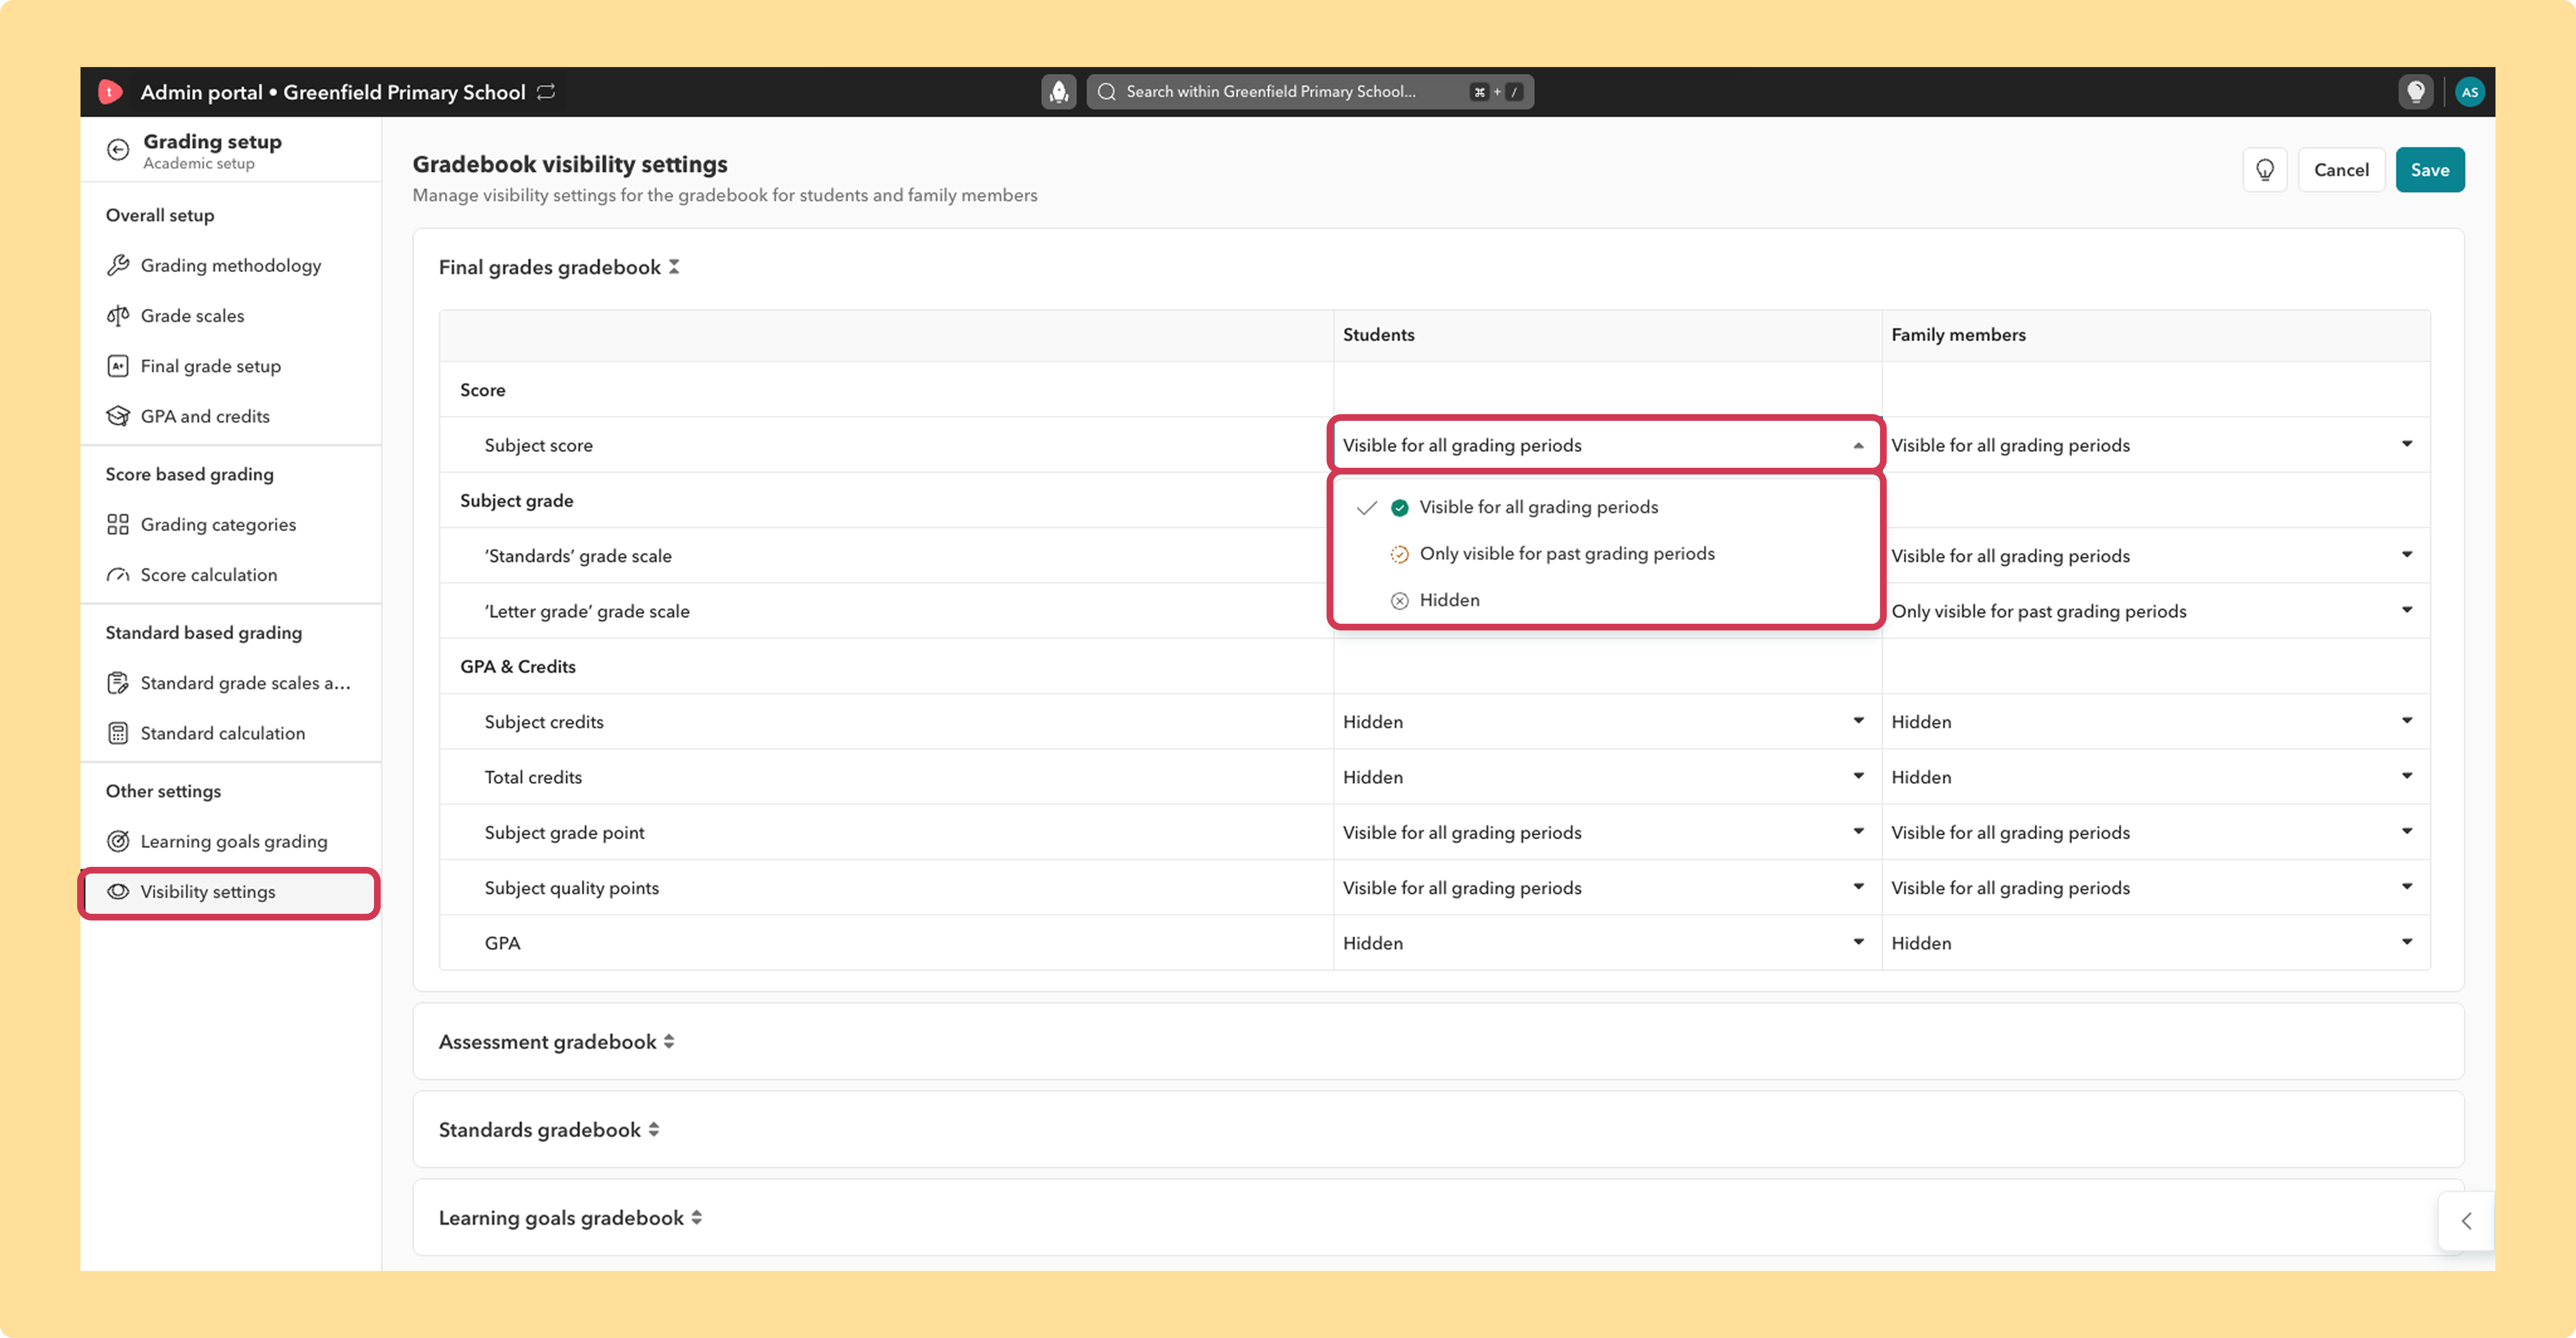Open Family members 'Letter grade' grade scale dropdown
Viewport: 2576px width, 1338px height.
tap(2155, 611)
